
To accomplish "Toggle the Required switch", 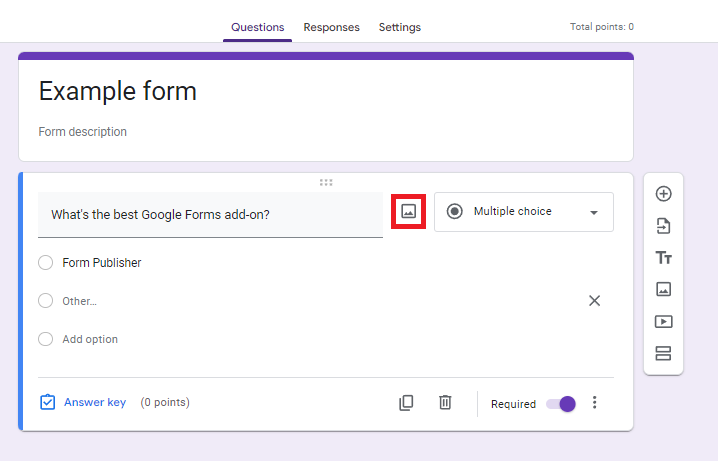I will click(561, 404).
